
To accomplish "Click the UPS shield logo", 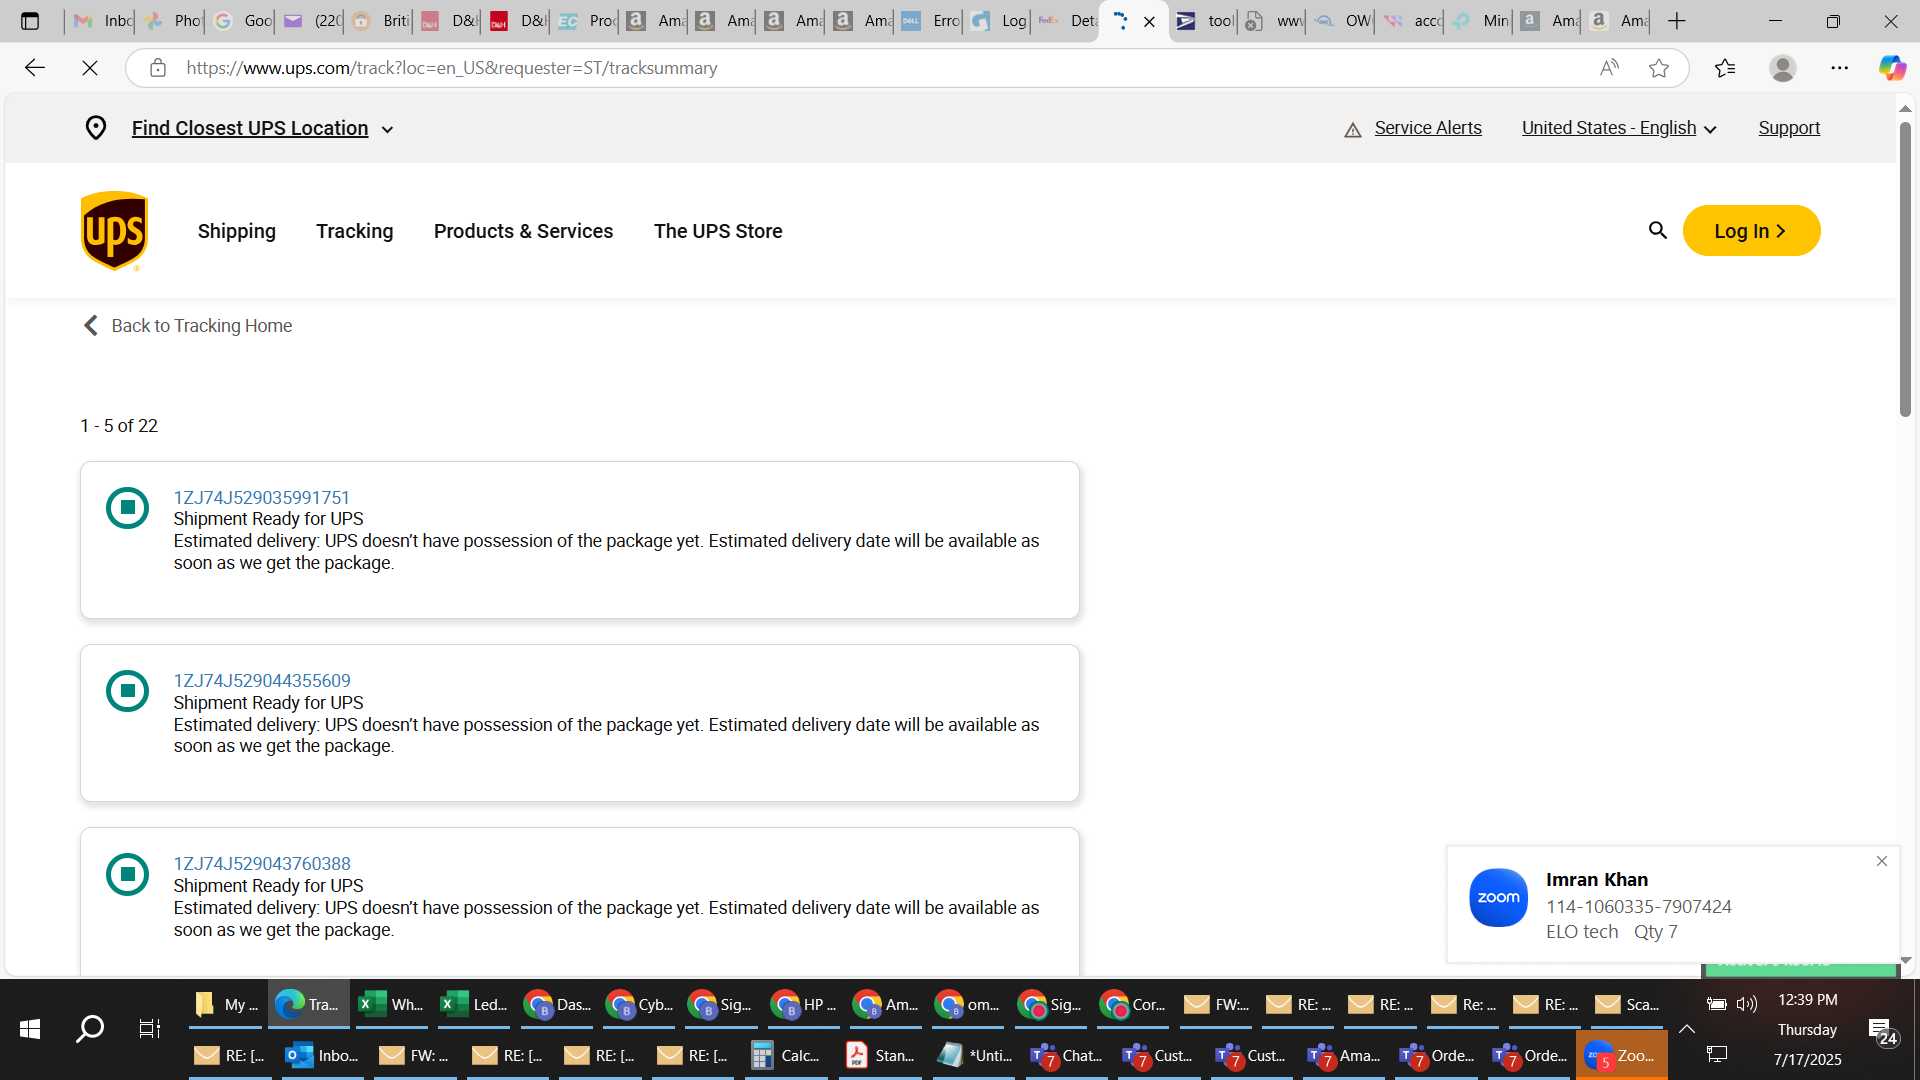I will (114, 231).
